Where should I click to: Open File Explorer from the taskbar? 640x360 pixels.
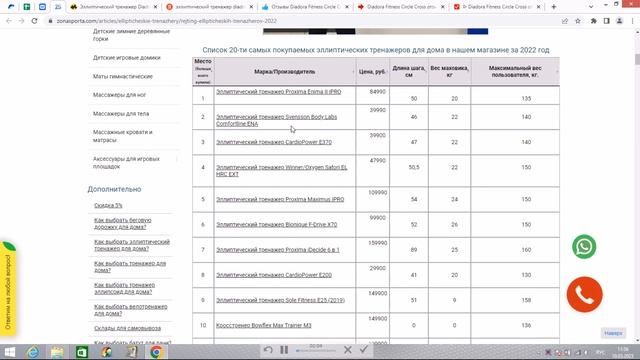[57, 352]
